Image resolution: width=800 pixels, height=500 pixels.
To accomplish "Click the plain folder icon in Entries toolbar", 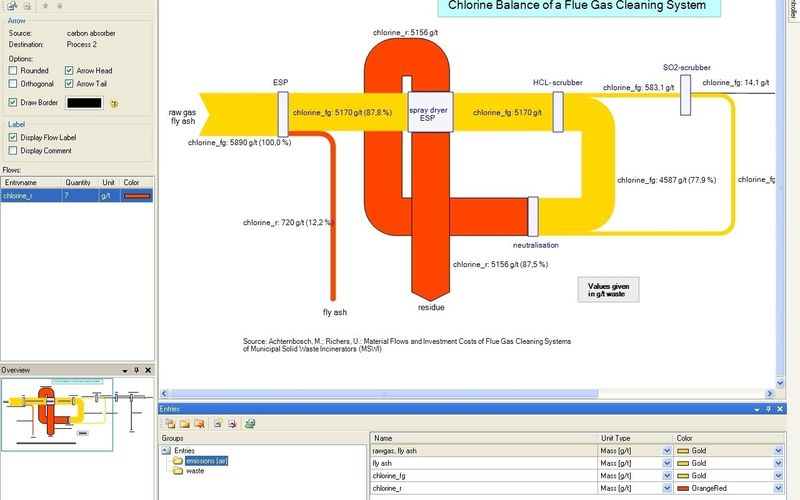I will pos(185,423).
